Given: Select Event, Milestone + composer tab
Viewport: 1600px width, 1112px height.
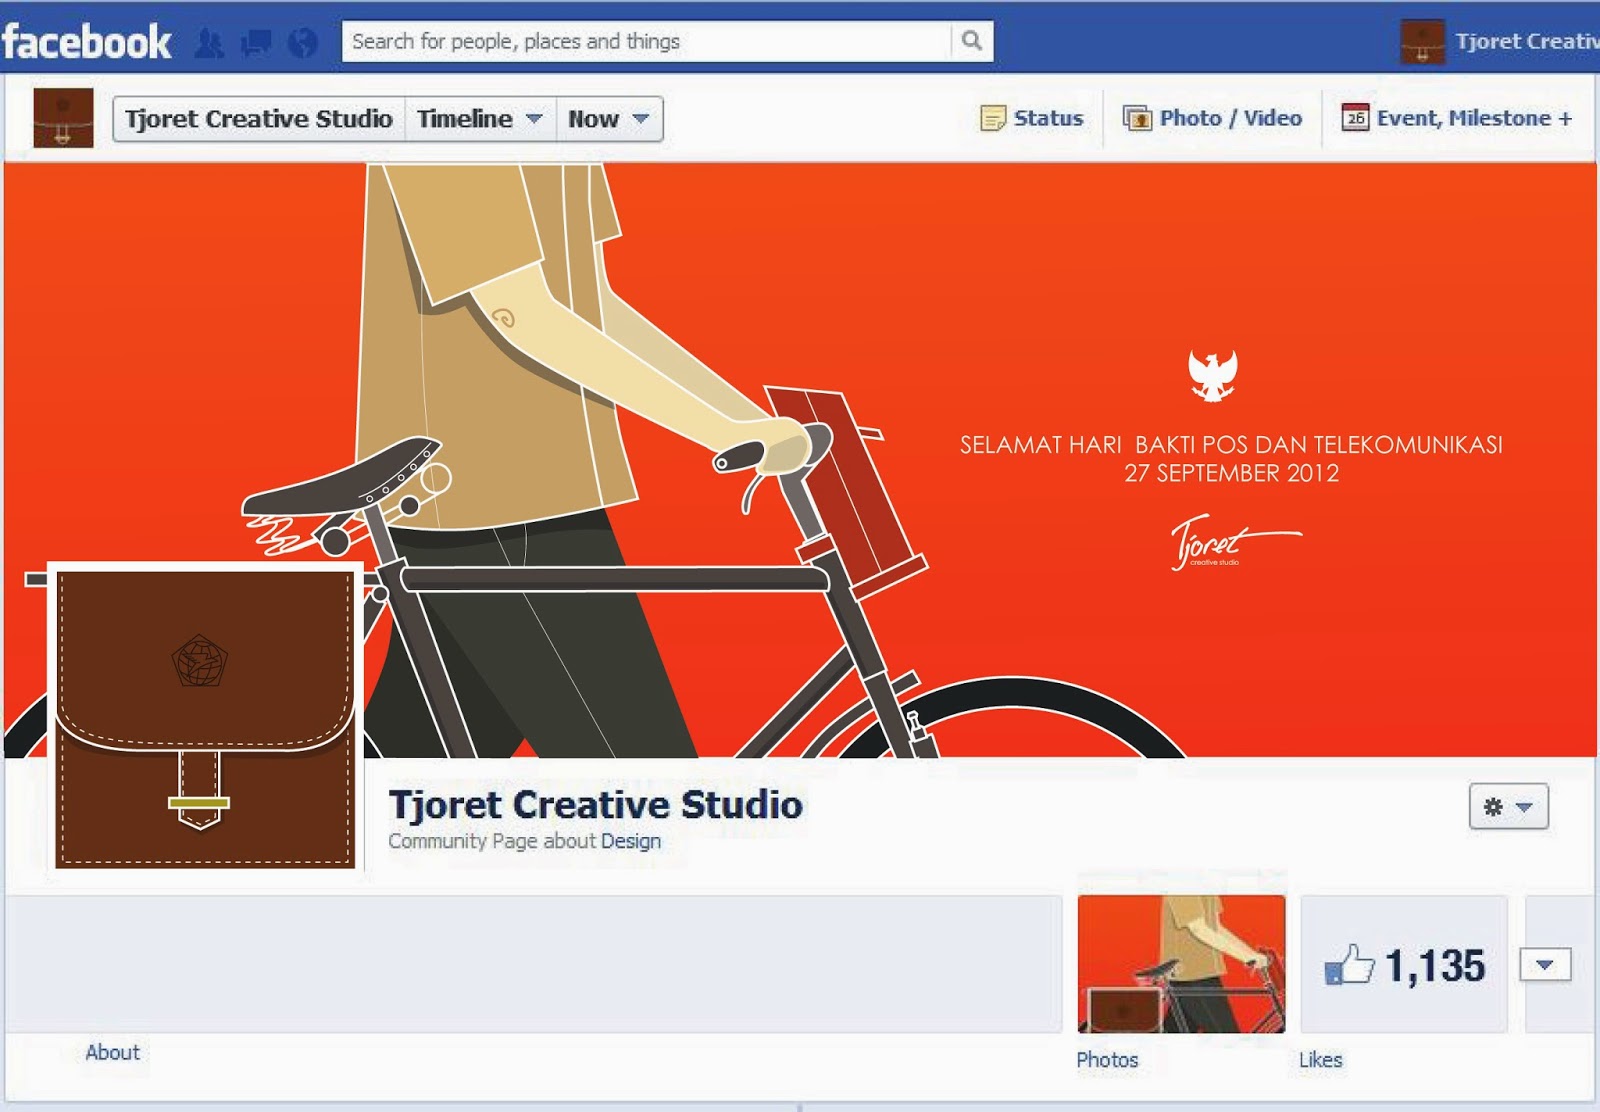Looking at the screenshot, I should [x=1457, y=118].
